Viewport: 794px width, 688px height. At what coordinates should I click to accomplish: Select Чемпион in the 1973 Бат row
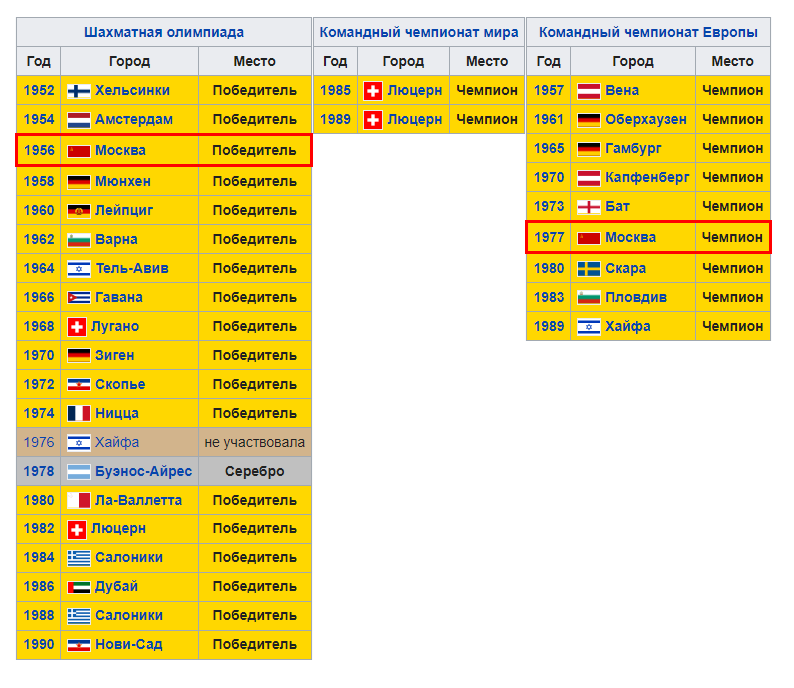coord(733,207)
